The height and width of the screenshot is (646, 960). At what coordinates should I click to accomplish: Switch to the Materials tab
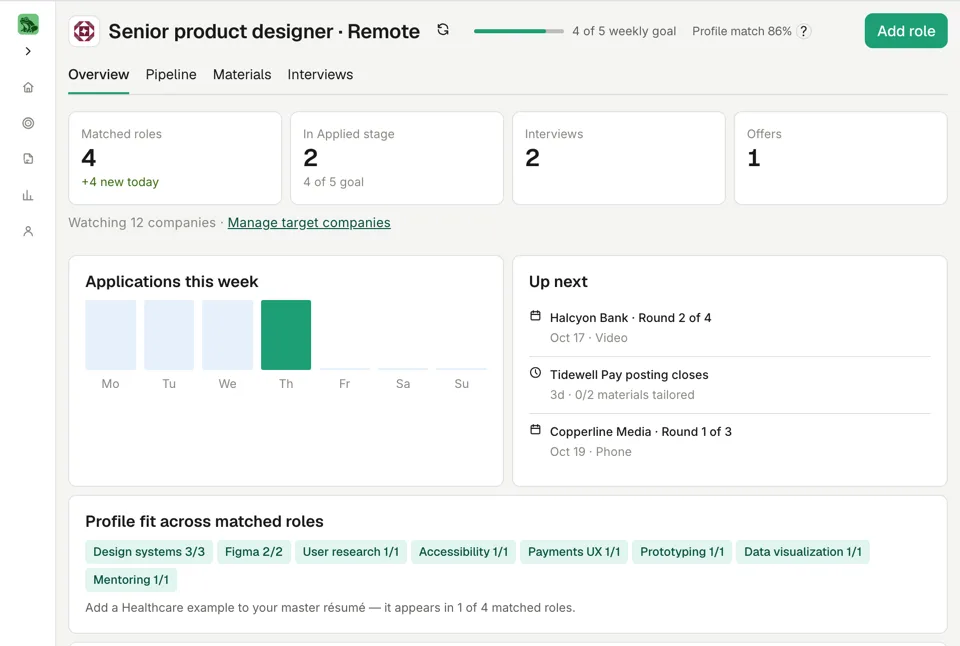coord(242,75)
